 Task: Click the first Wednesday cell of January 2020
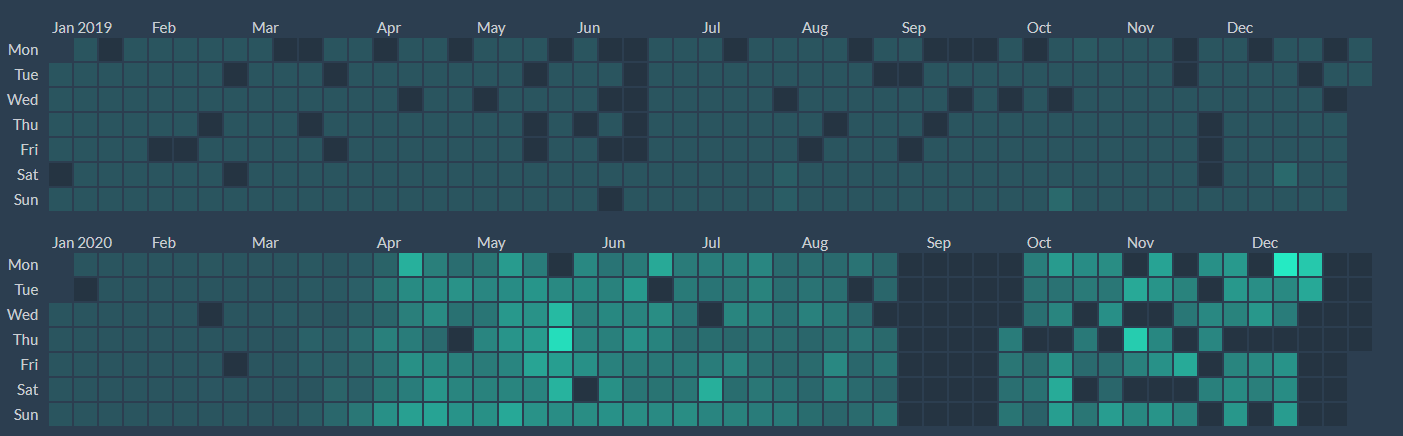[x=61, y=314]
